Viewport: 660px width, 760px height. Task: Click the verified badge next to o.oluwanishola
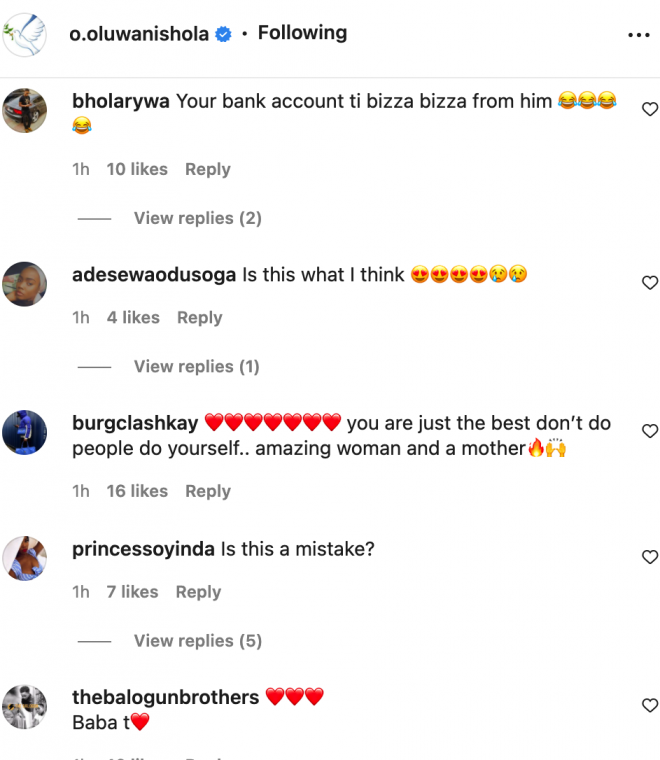click(x=224, y=34)
